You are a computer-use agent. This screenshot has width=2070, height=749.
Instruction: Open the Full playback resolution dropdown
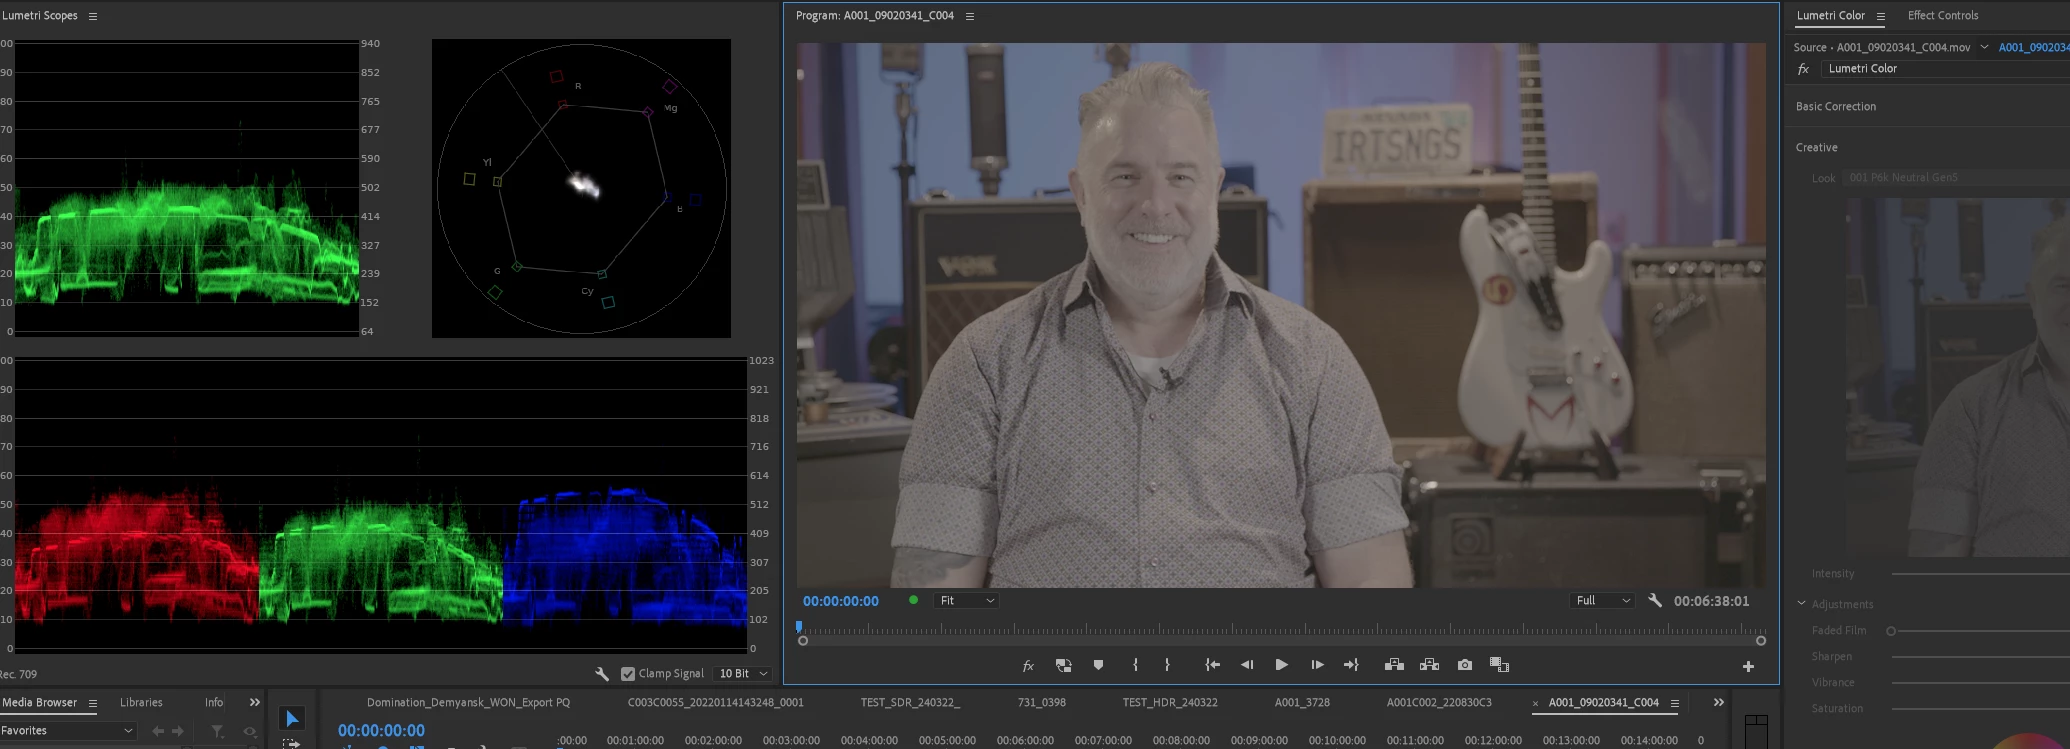tap(1603, 601)
